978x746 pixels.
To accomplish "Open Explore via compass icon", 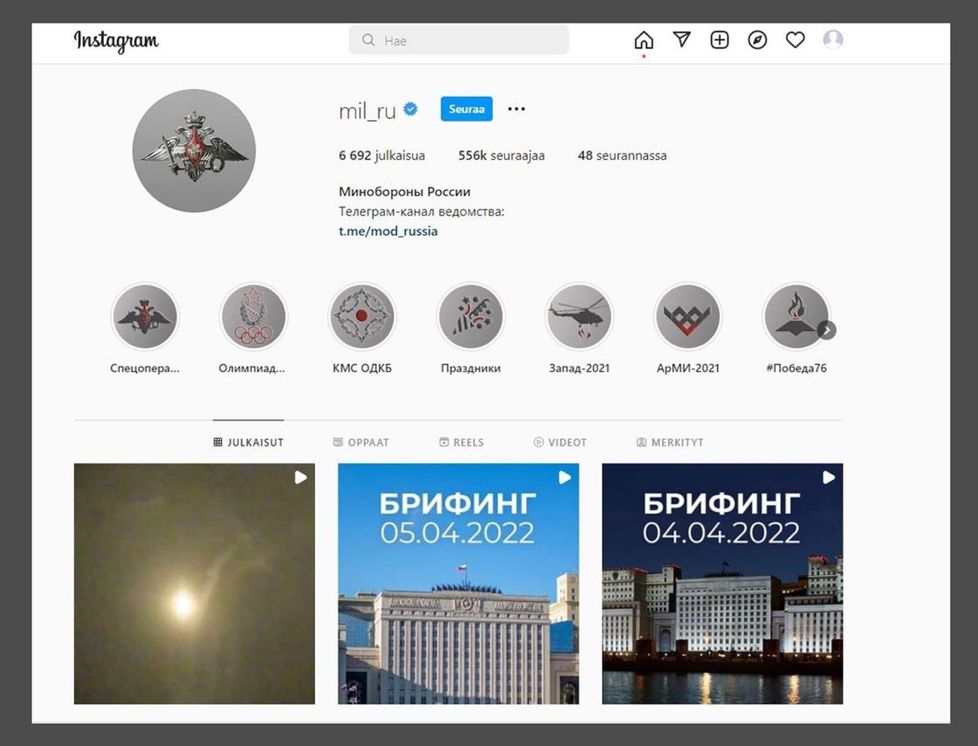I will coord(757,40).
